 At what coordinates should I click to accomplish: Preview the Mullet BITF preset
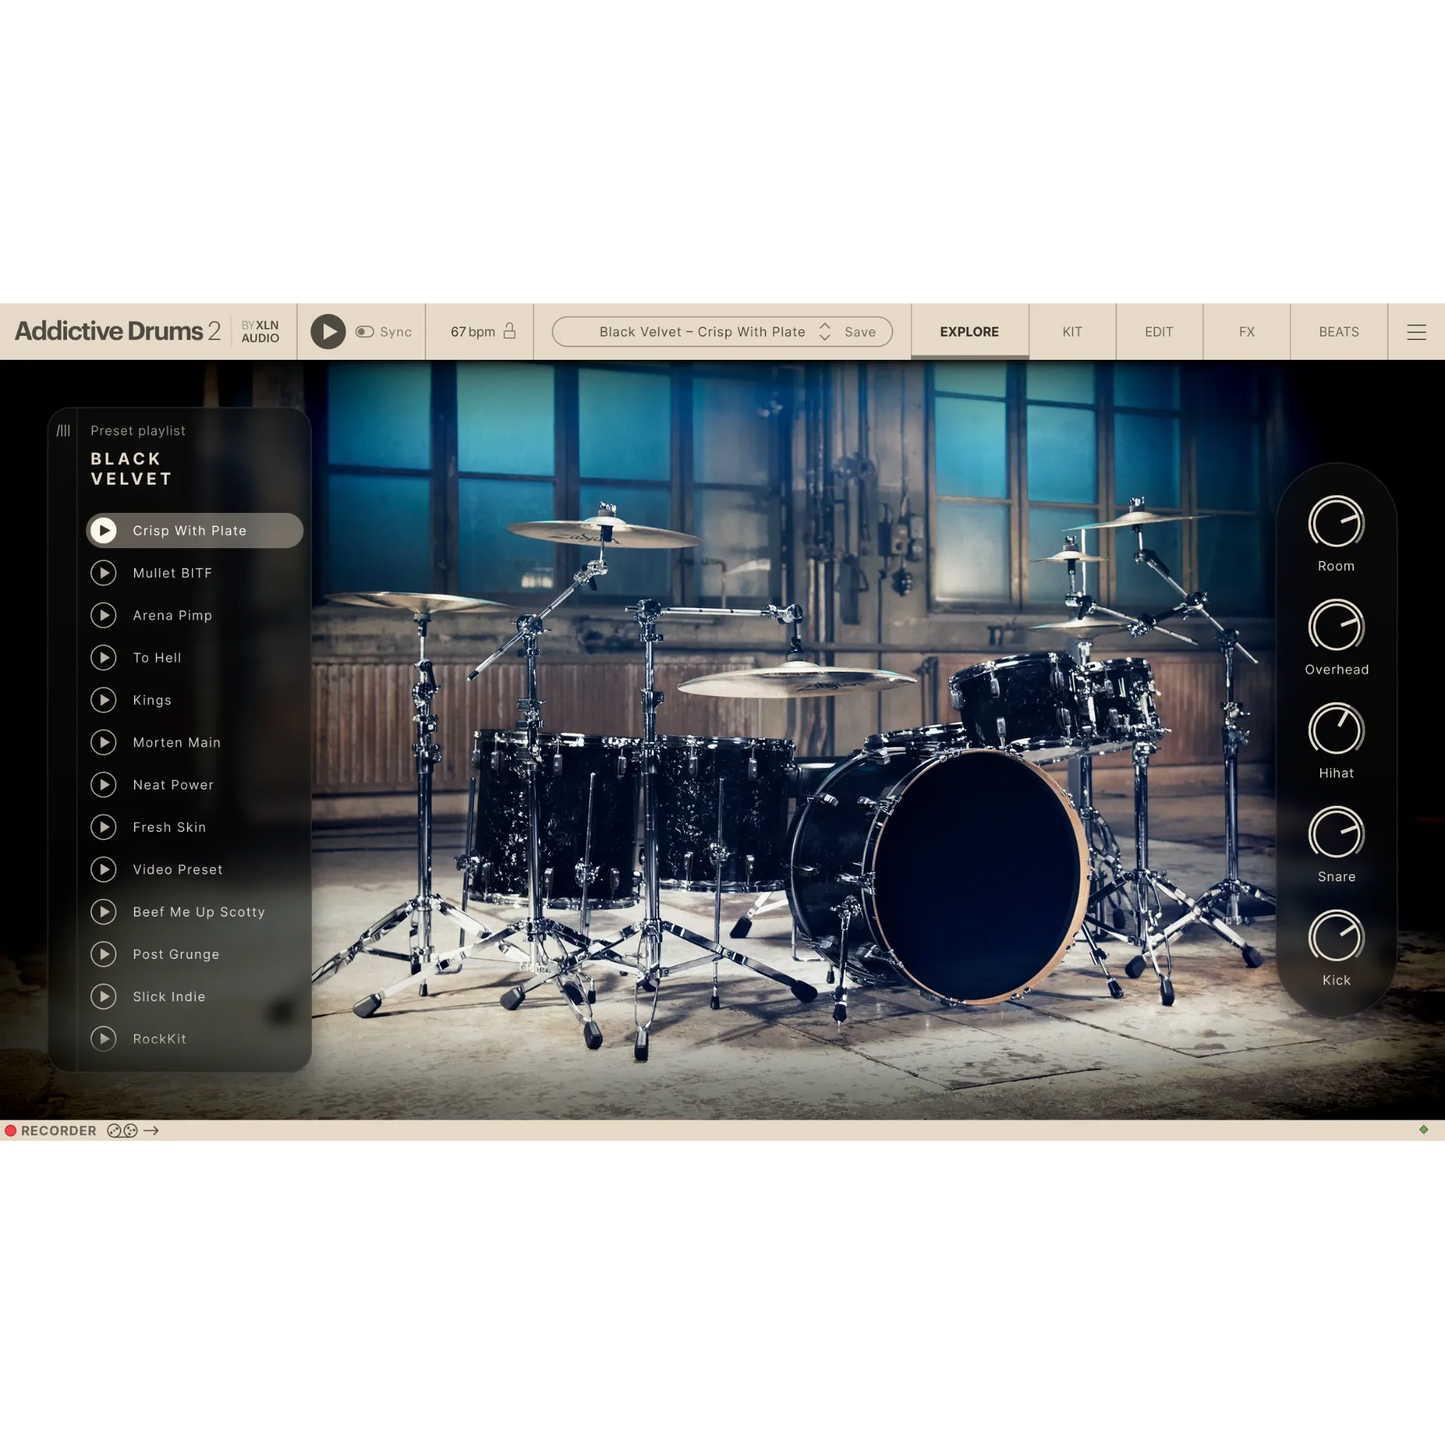tap(104, 573)
